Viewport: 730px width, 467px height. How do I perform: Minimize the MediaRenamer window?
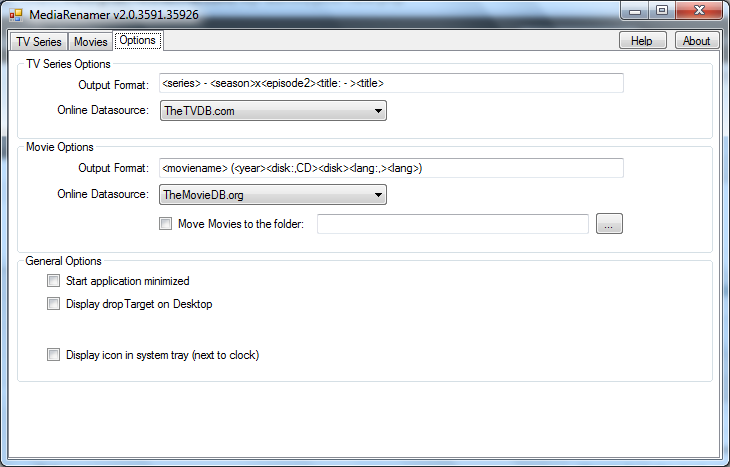point(636,11)
